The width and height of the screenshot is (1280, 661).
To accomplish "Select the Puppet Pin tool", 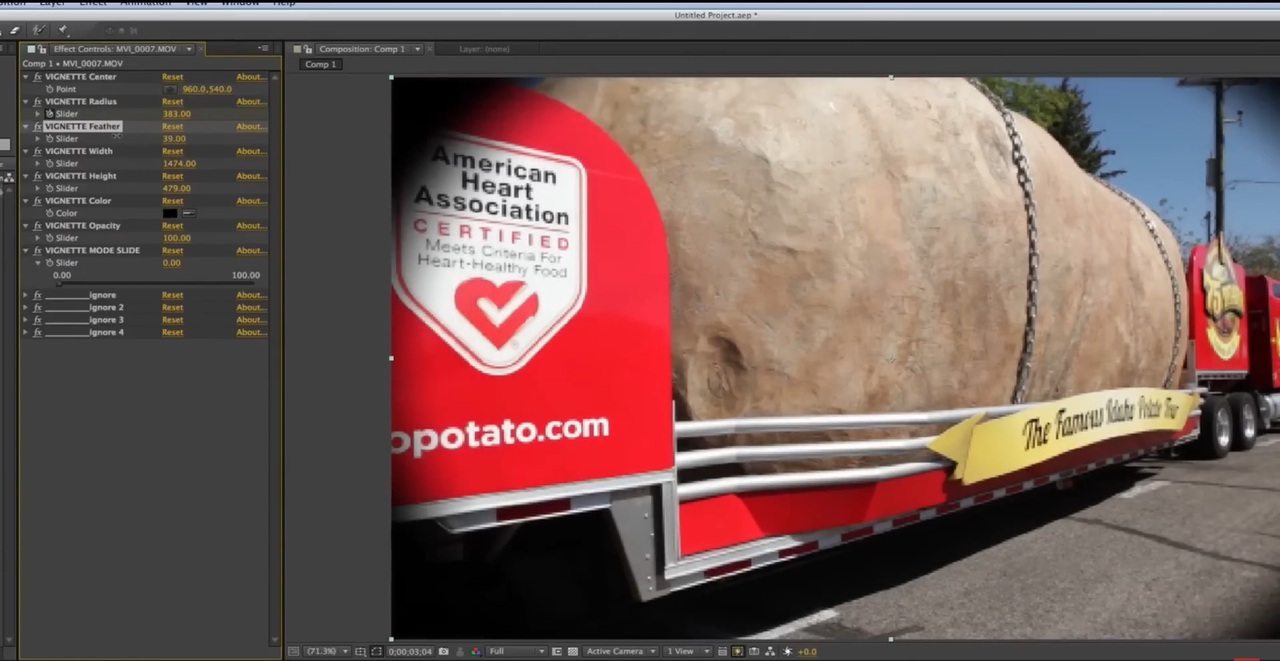I will (x=62, y=31).
